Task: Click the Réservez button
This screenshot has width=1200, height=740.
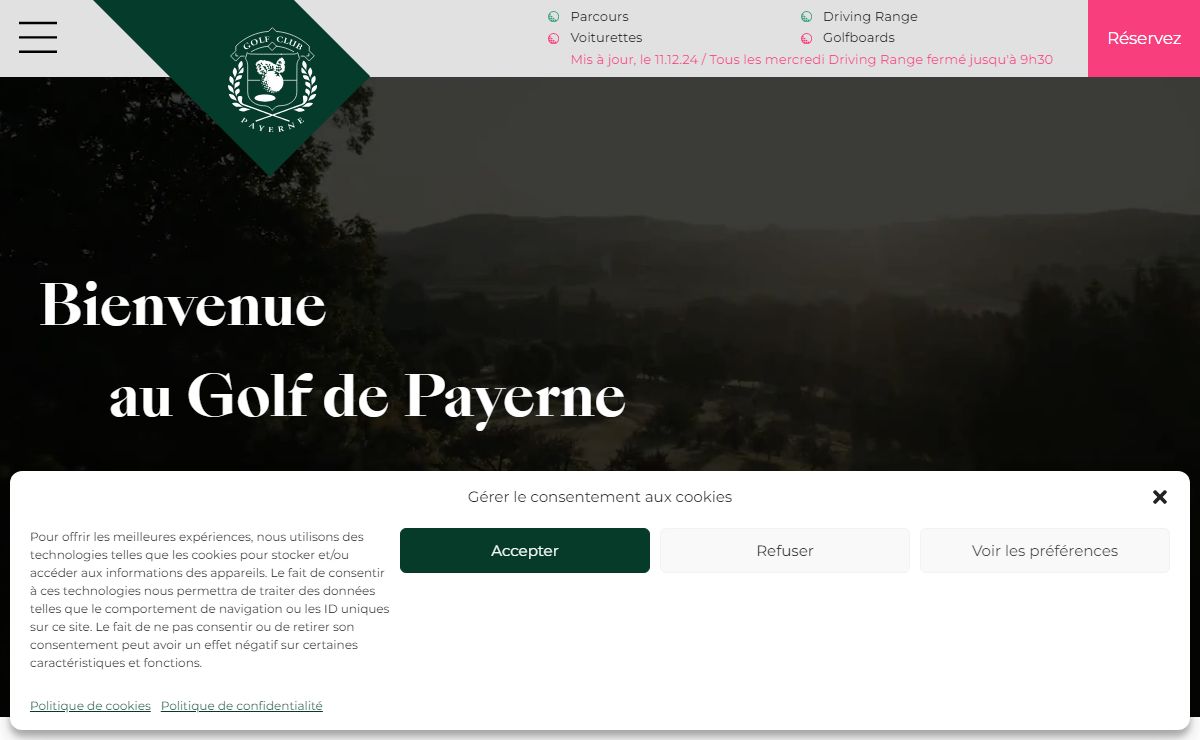Action: [1144, 38]
